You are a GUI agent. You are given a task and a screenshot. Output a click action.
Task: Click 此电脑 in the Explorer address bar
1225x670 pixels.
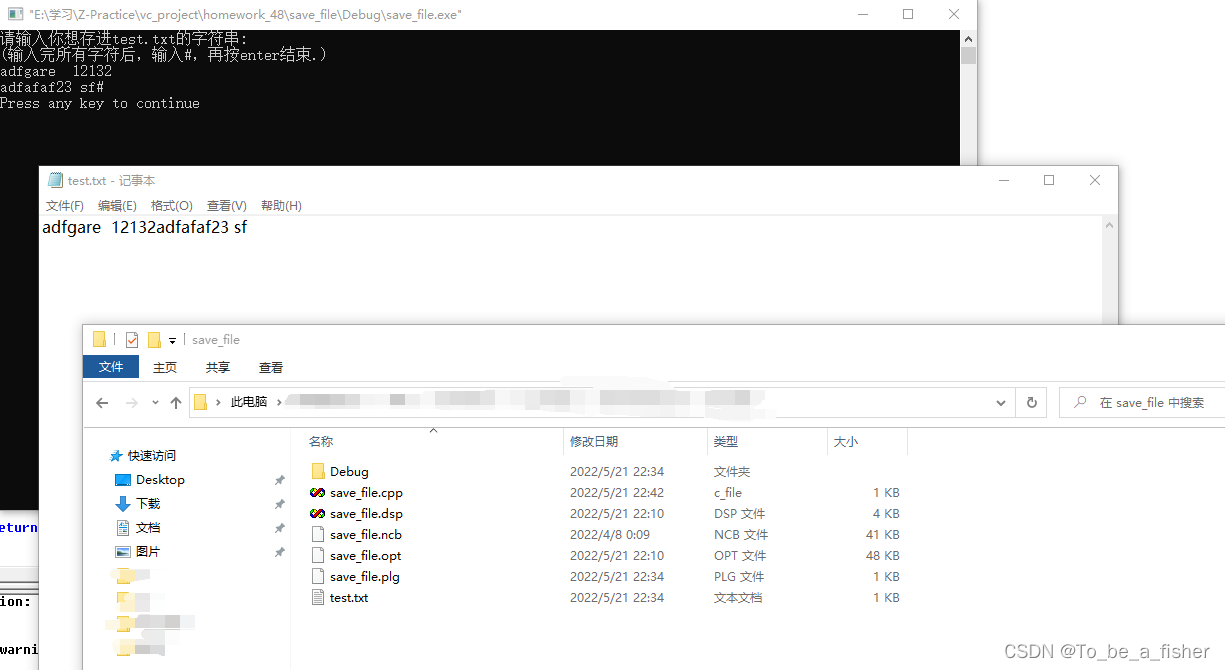(249, 402)
